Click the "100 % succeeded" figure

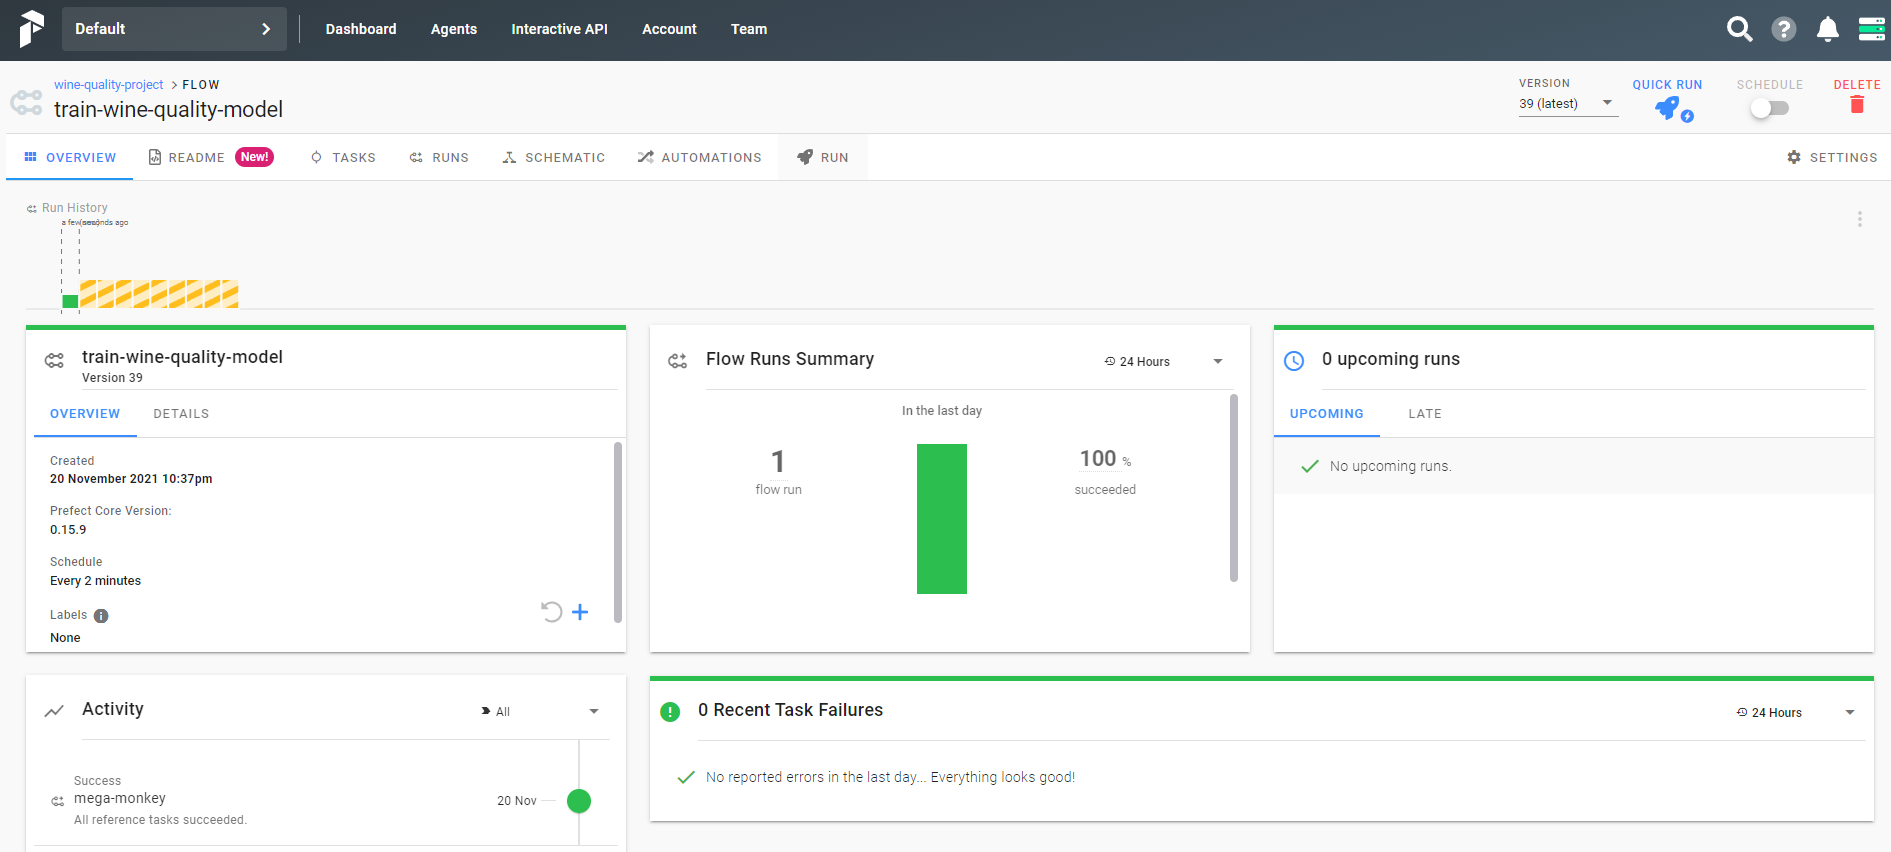coord(1105,471)
